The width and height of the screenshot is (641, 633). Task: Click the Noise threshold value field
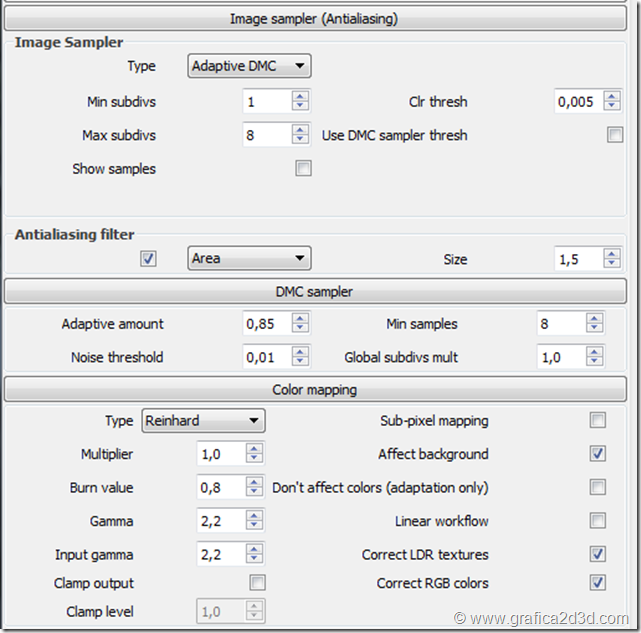tap(266, 357)
